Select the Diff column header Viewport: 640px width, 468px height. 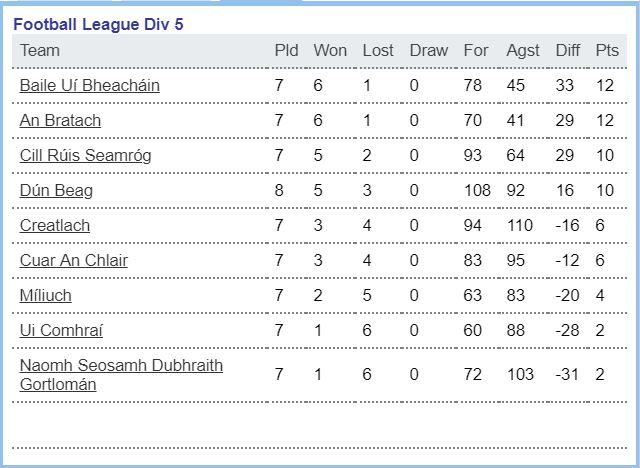coord(568,51)
